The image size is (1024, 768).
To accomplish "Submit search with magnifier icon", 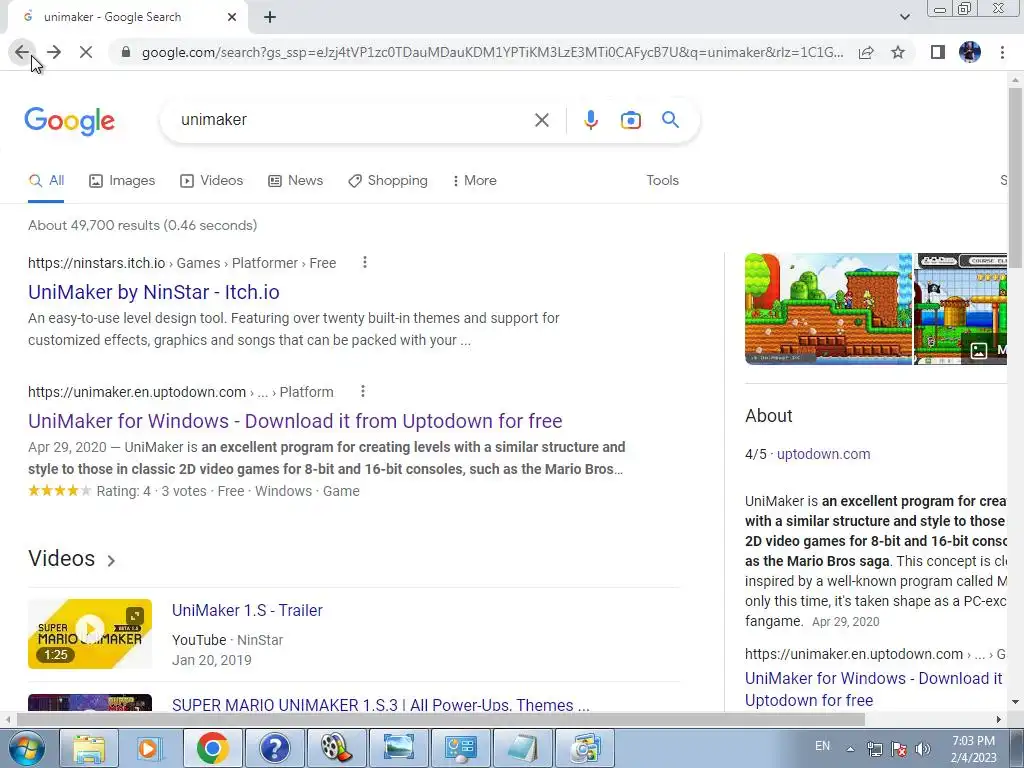I will 670,120.
